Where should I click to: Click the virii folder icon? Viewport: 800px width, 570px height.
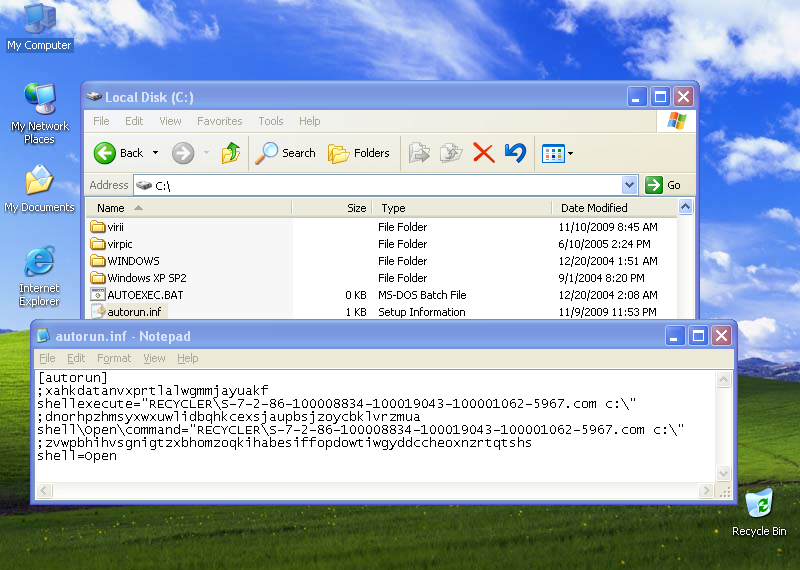[97, 227]
